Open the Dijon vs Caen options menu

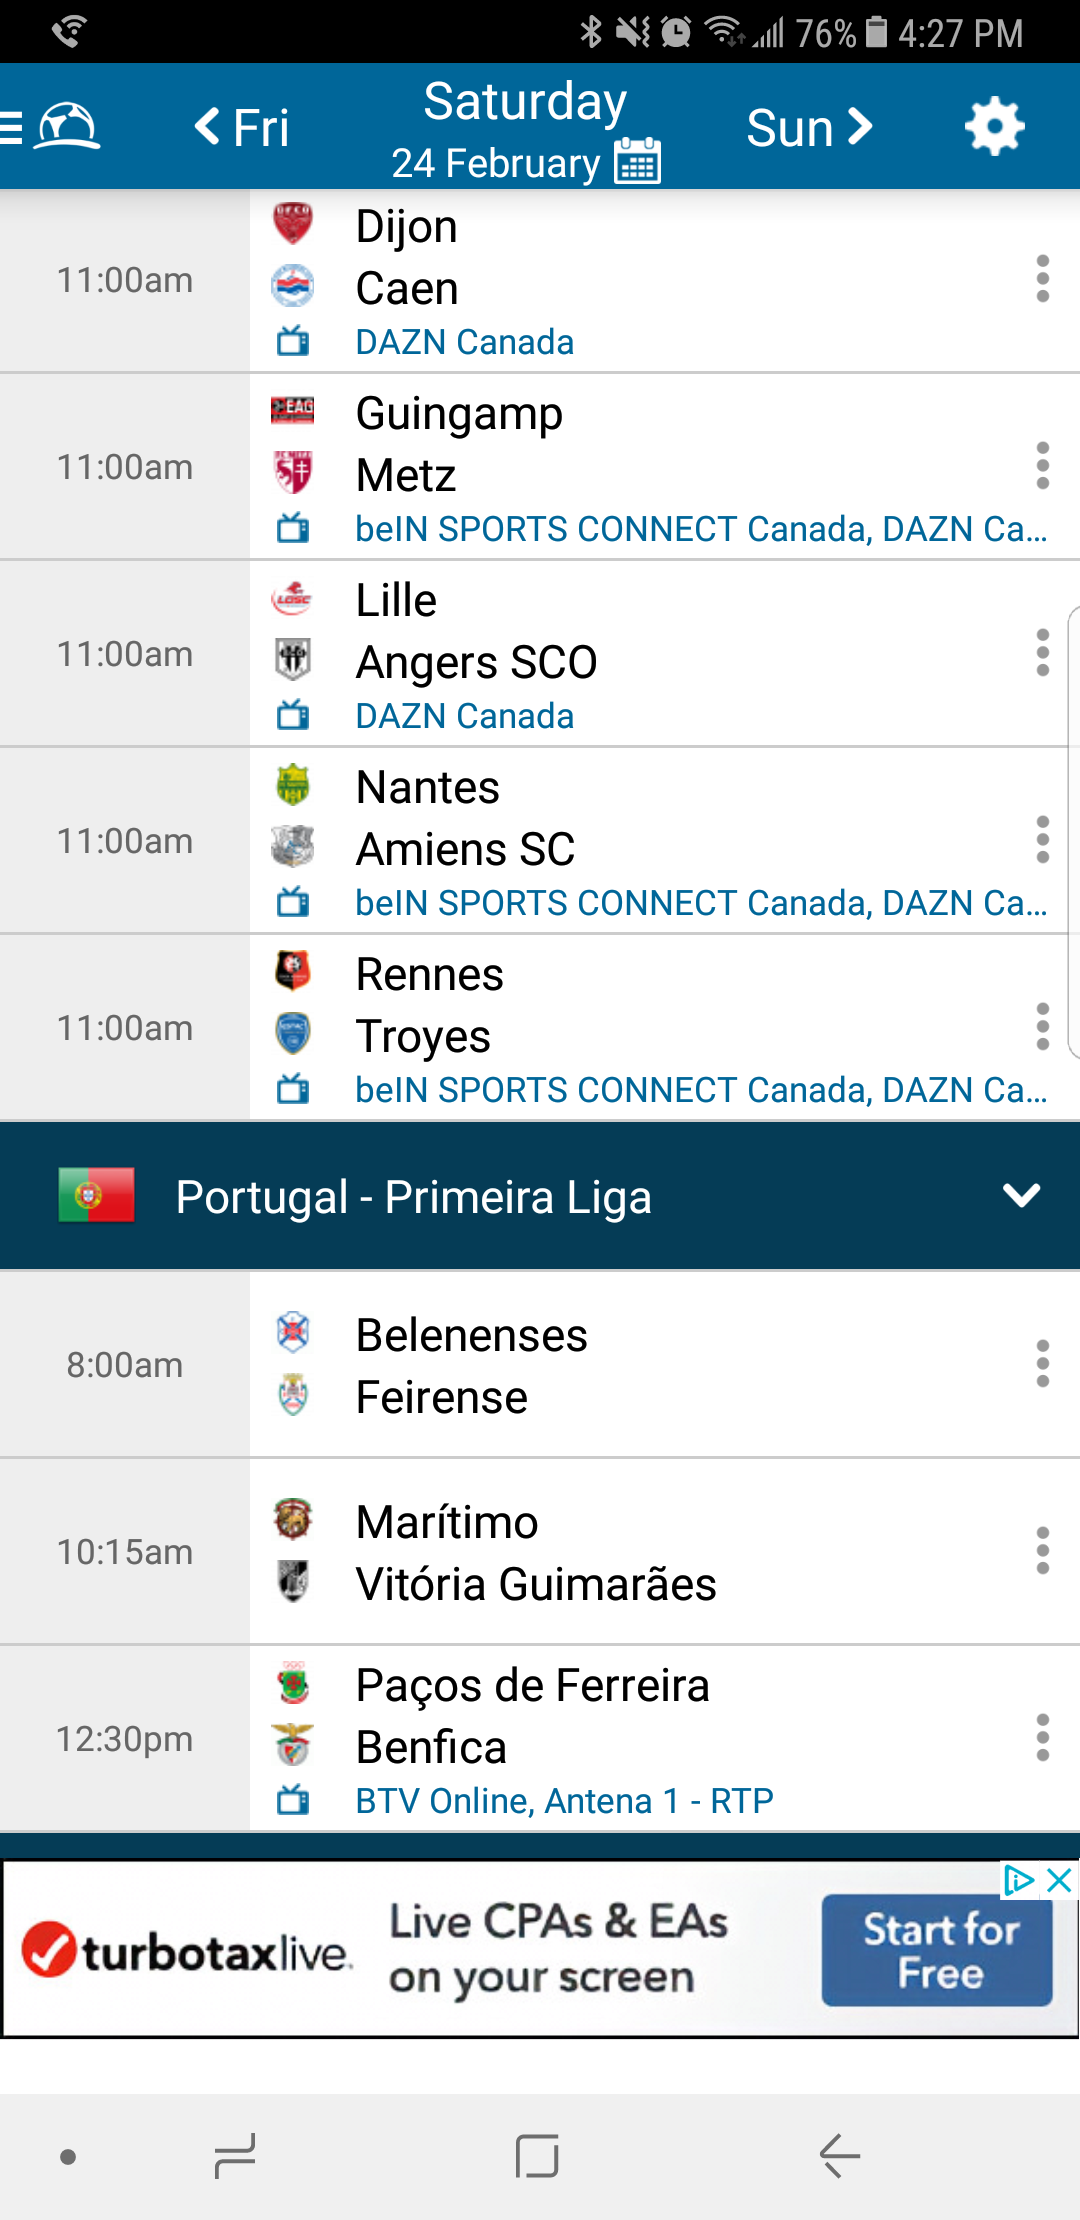(x=1042, y=279)
